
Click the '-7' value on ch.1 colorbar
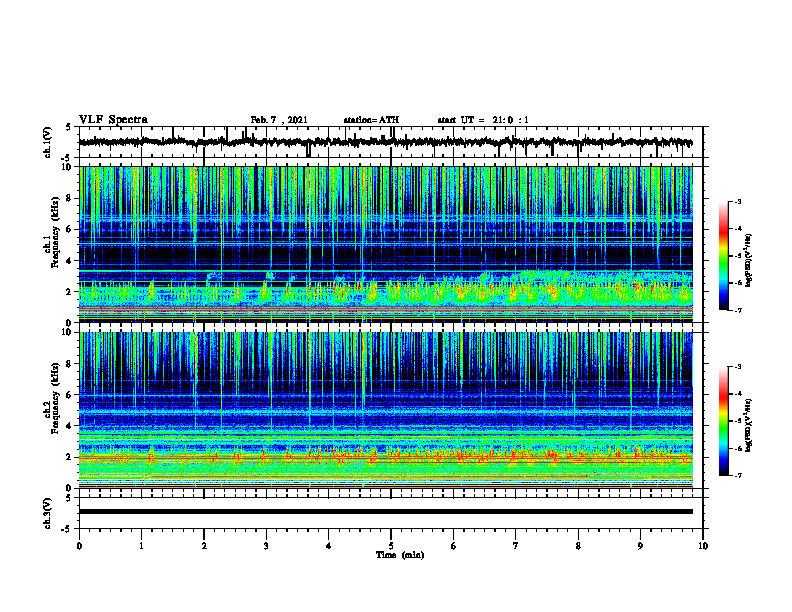pyautogui.click(x=737, y=310)
